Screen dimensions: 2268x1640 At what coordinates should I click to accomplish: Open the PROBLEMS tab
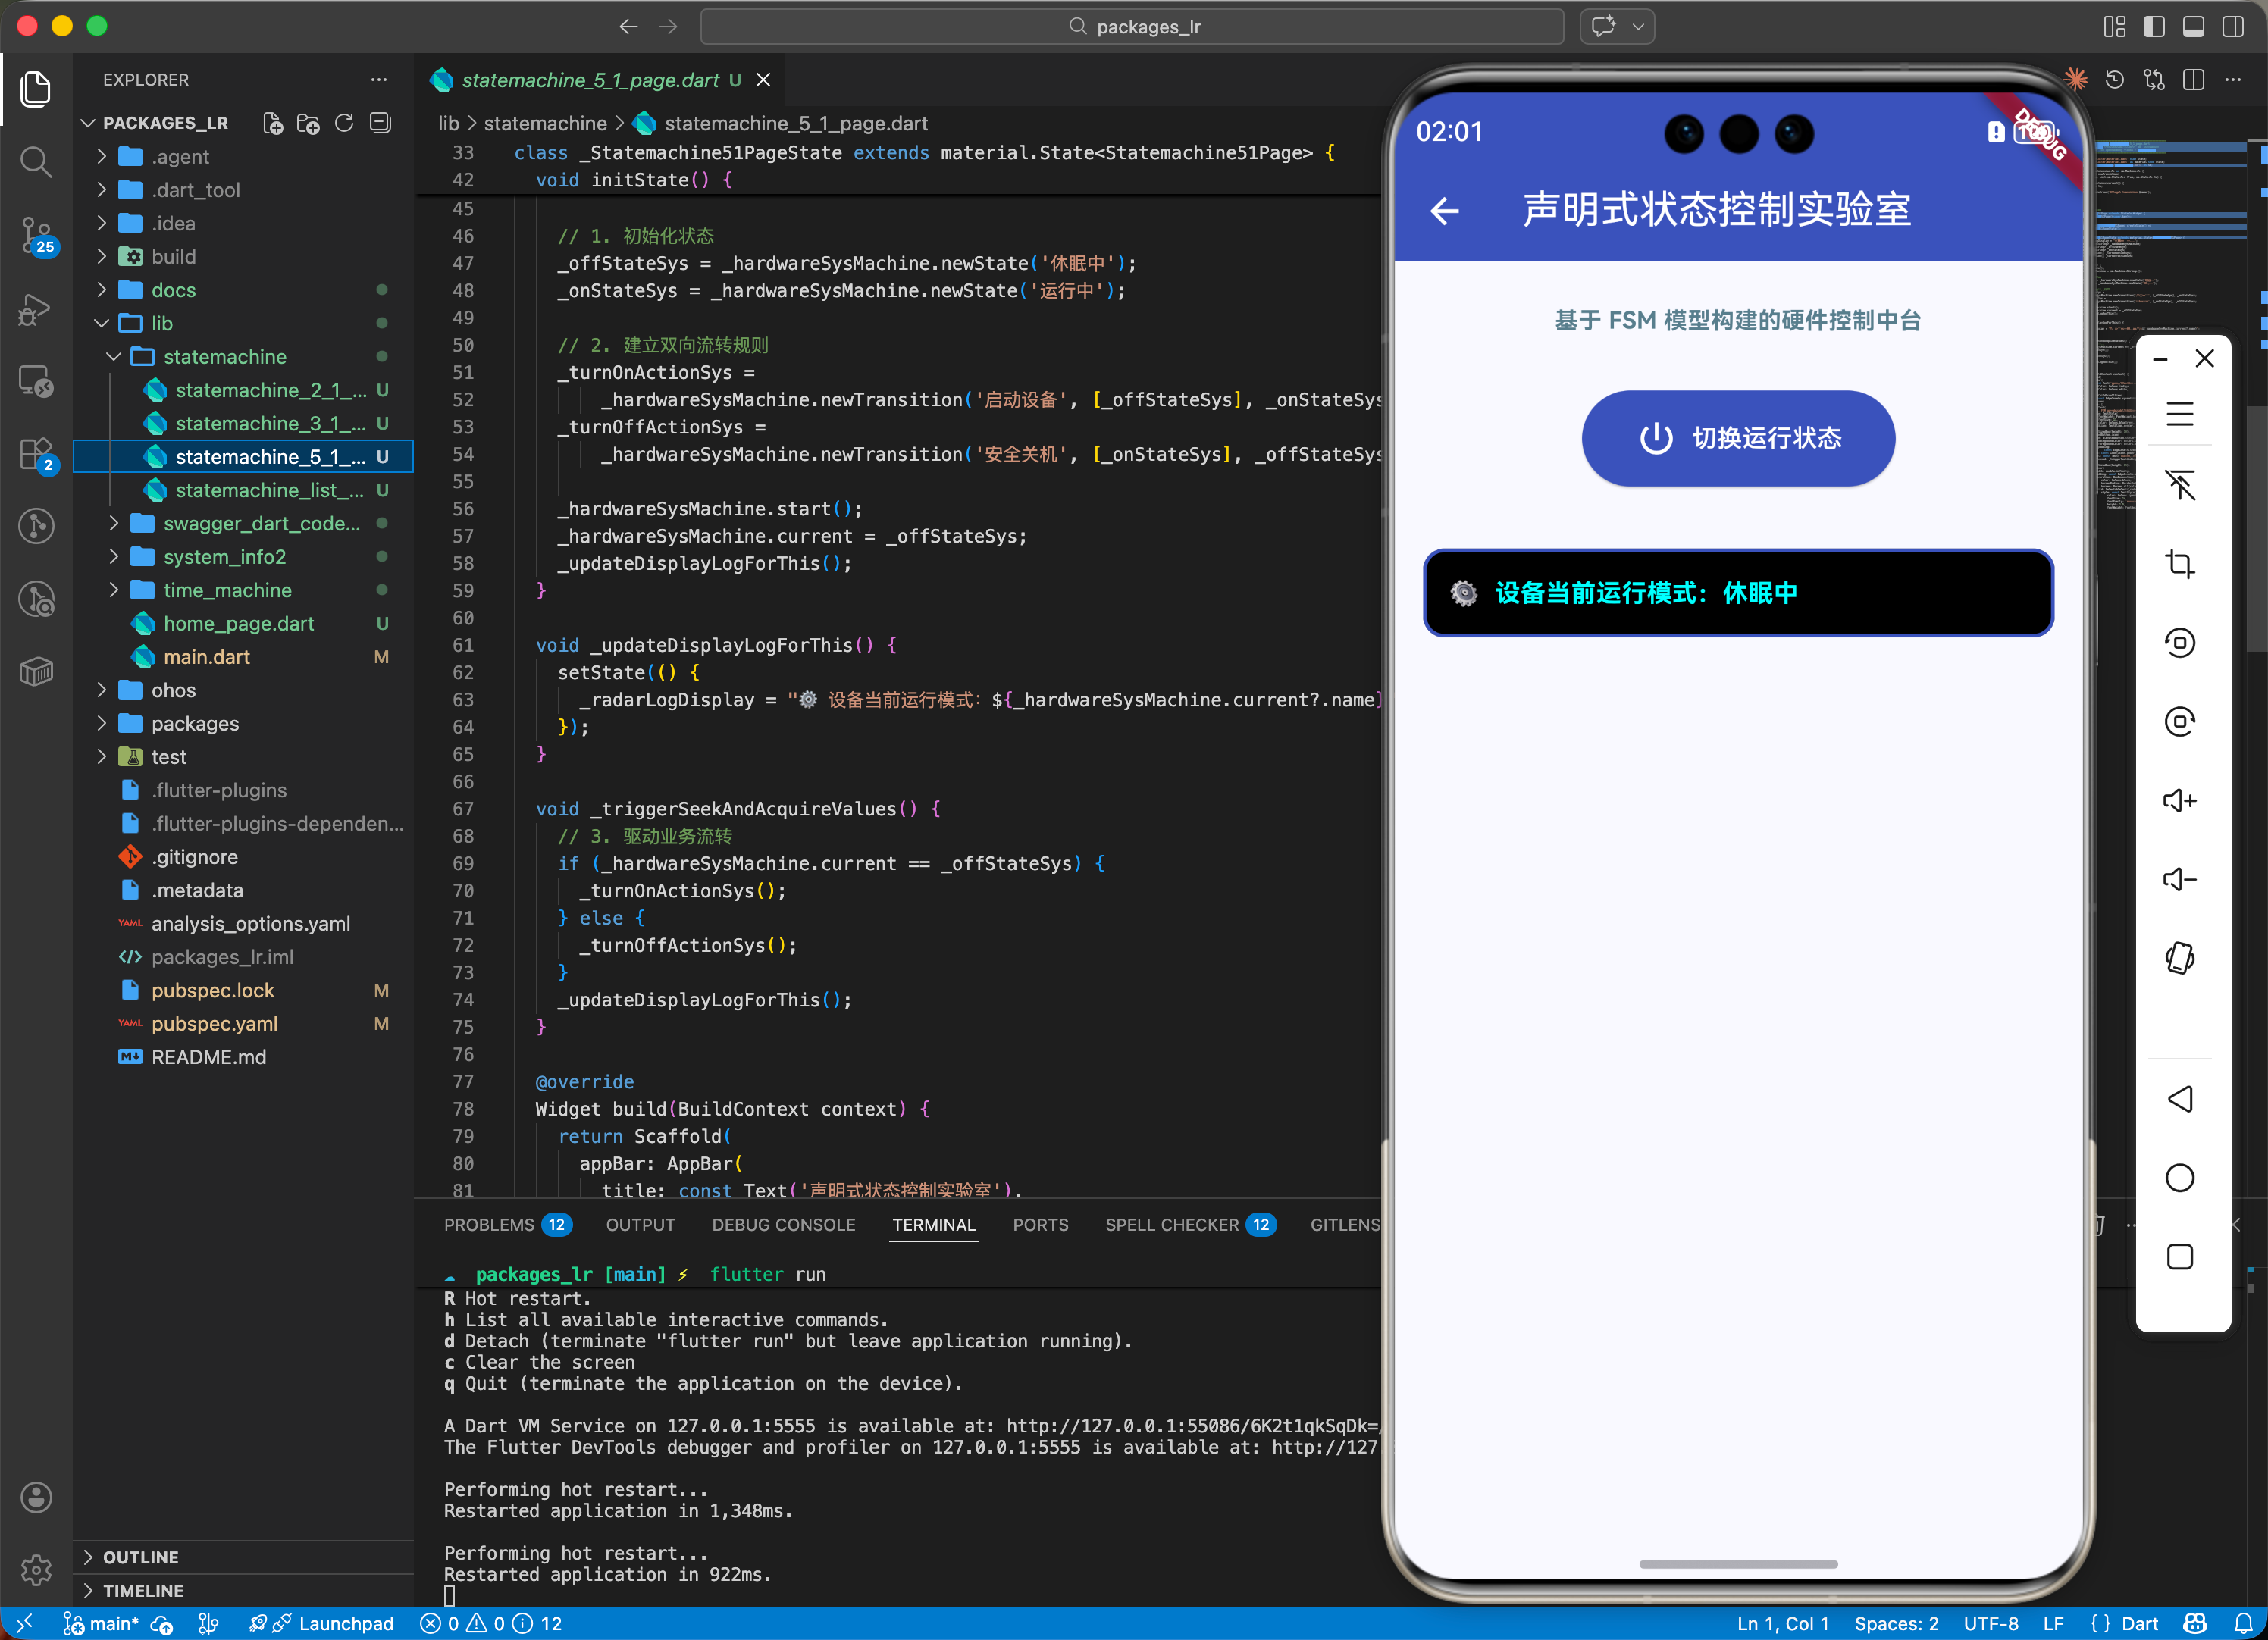point(489,1225)
